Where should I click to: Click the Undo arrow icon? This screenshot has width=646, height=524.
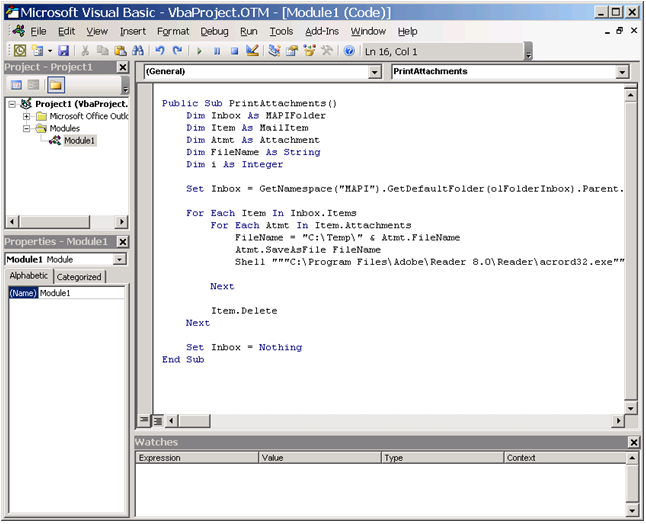[160, 51]
